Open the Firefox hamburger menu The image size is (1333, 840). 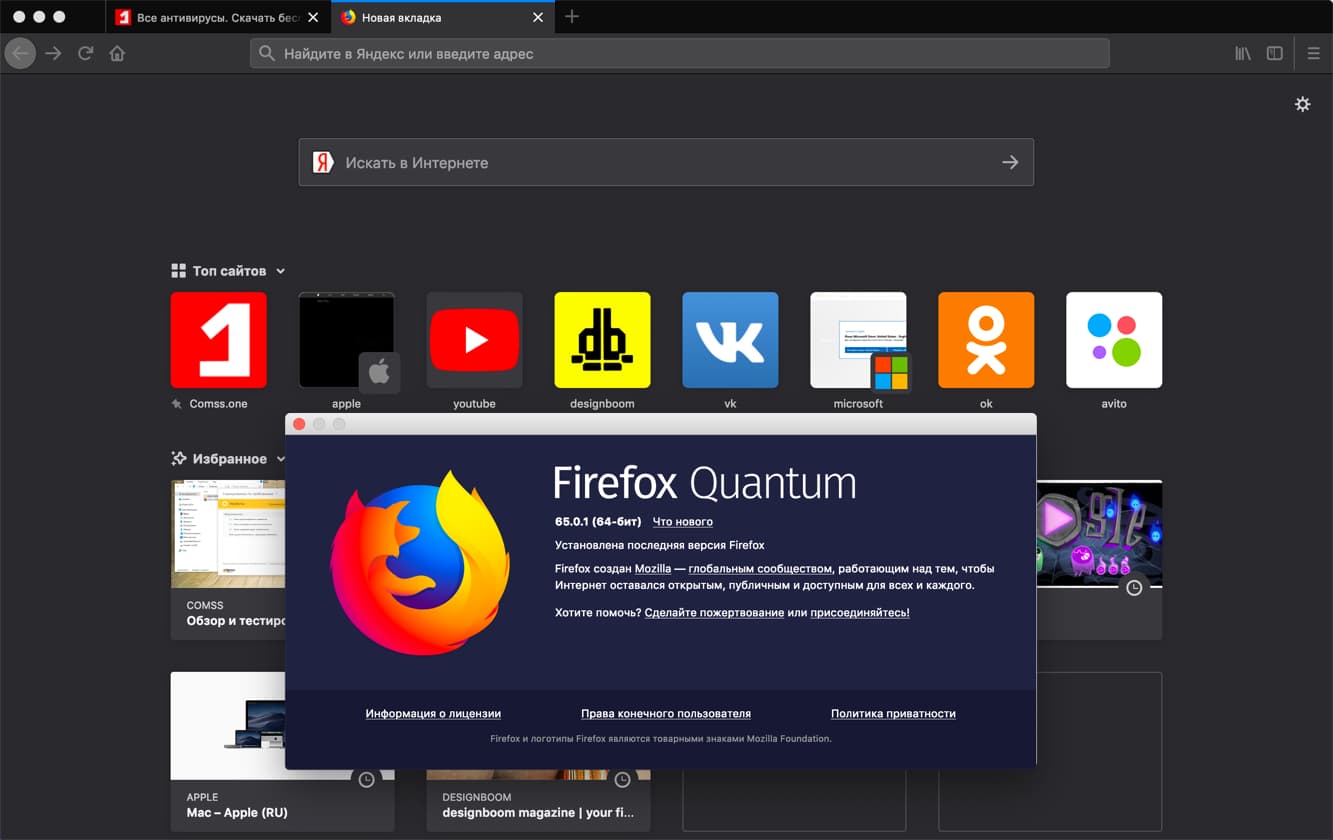[1313, 53]
